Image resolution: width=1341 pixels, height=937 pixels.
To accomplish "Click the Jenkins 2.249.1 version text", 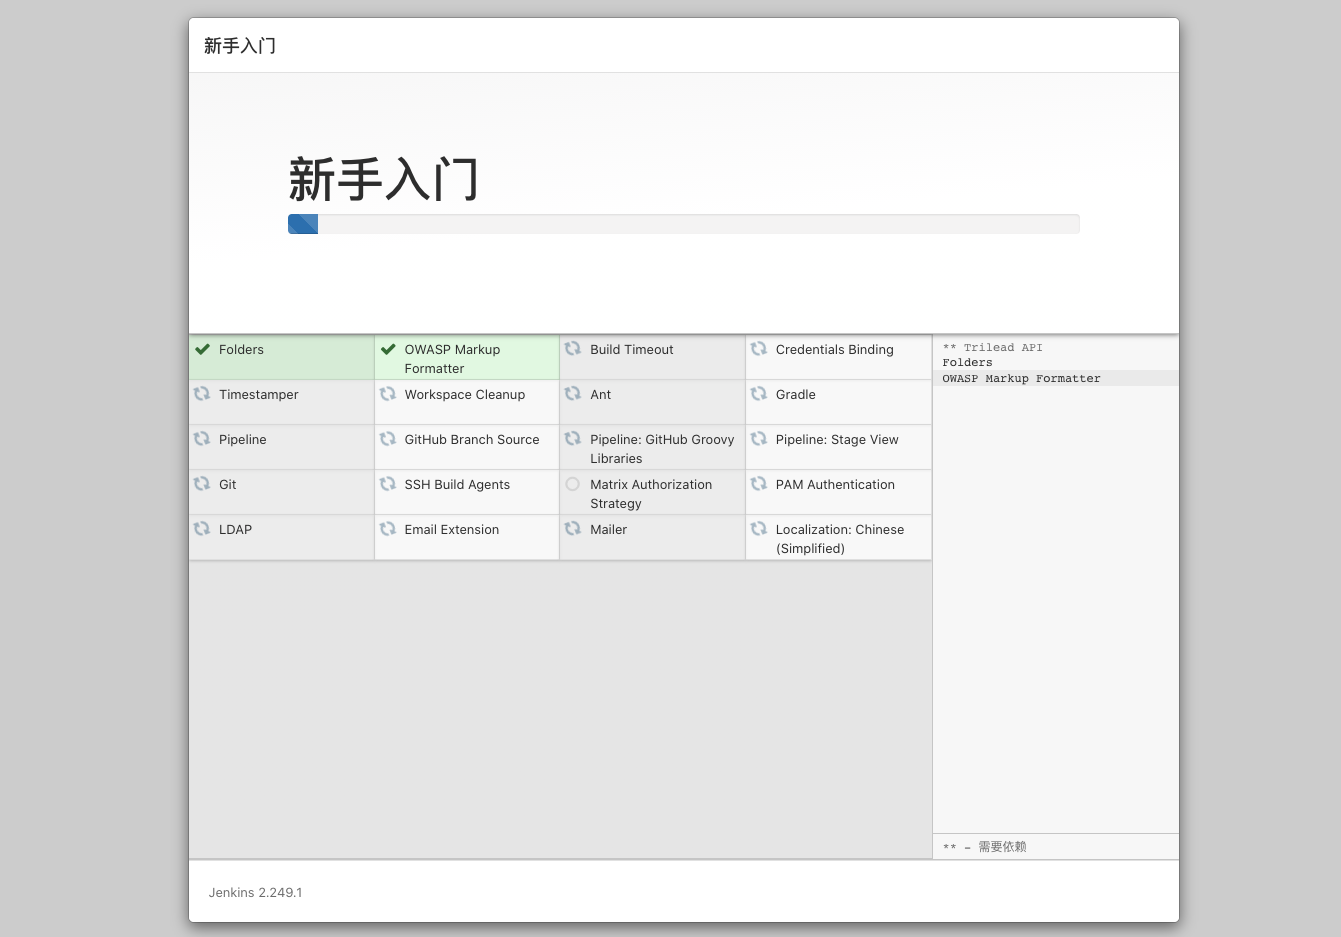I will 255,892.
